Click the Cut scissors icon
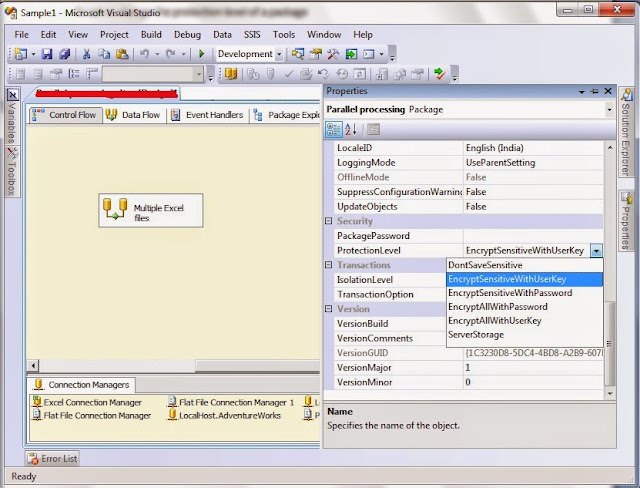This screenshot has height=488, width=640. pyautogui.click(x=87, y=54)
